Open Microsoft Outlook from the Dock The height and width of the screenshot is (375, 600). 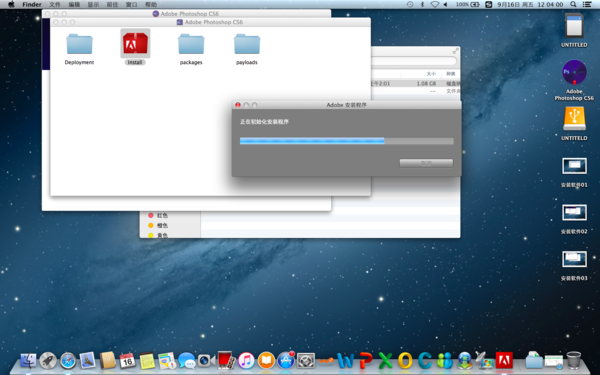pyautogui.click(x=405, y=360)
